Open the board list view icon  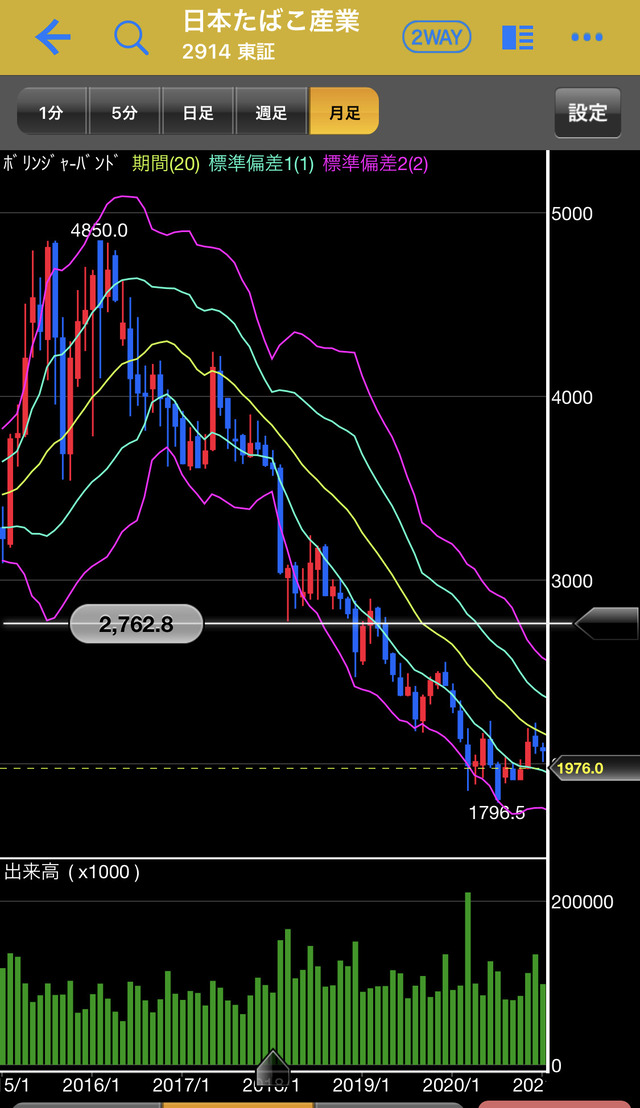518,37
